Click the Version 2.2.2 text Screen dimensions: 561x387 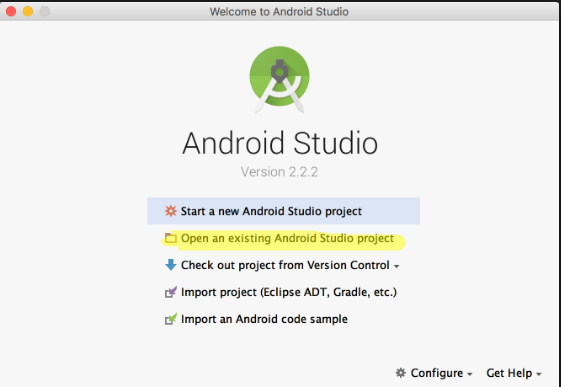click(279, 172)
